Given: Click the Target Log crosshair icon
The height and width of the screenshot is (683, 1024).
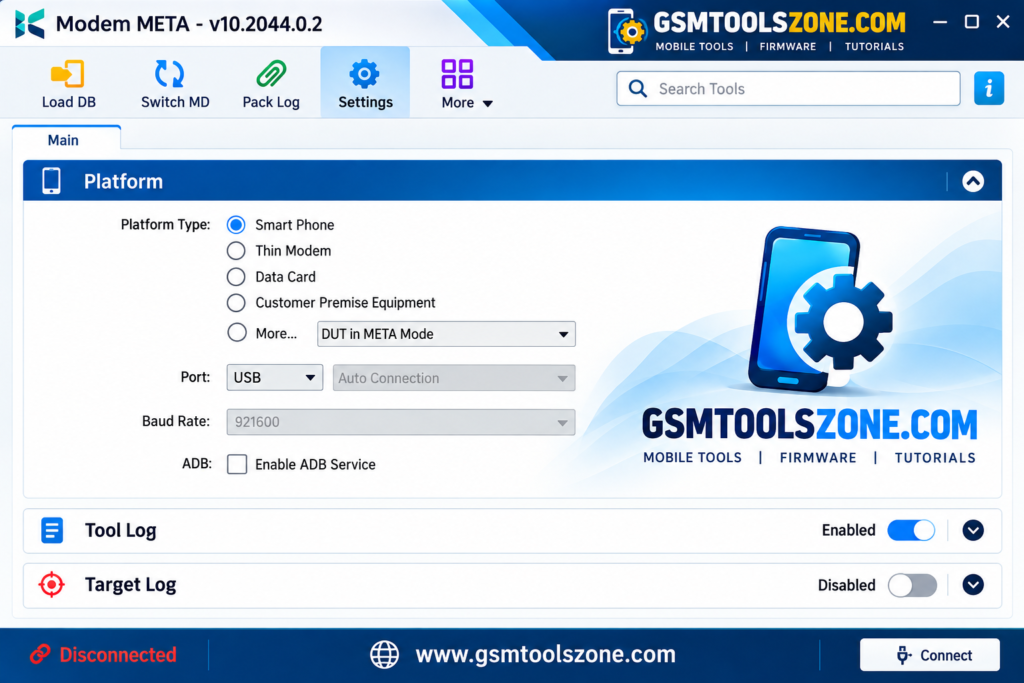Looking at the screenshot, I should tap(52, 584).
